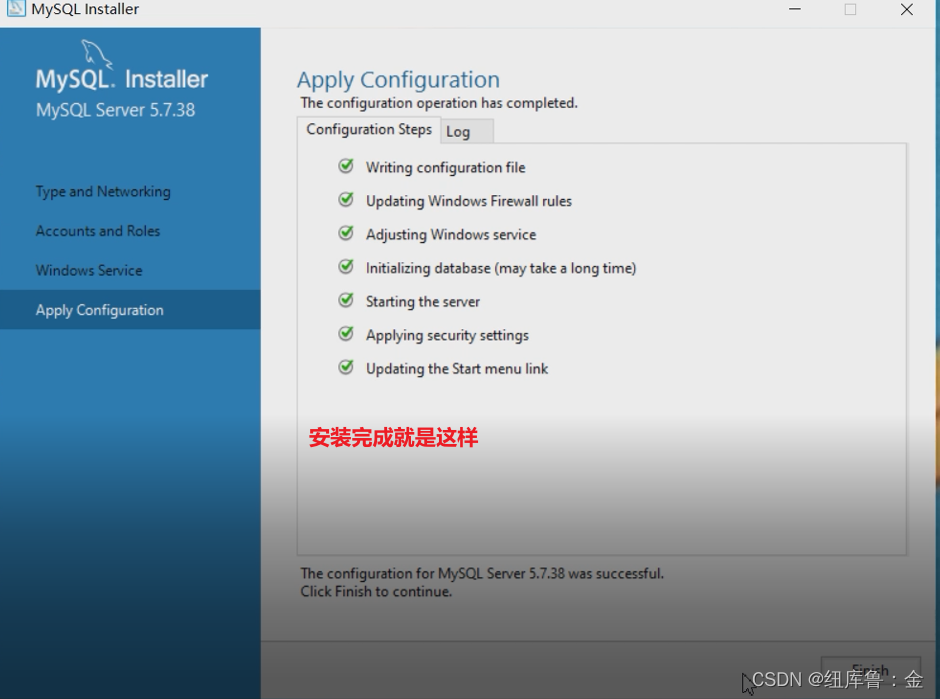Click Applying security settings text
Viewport: 940px width, 699px height.
click(447, 336)
